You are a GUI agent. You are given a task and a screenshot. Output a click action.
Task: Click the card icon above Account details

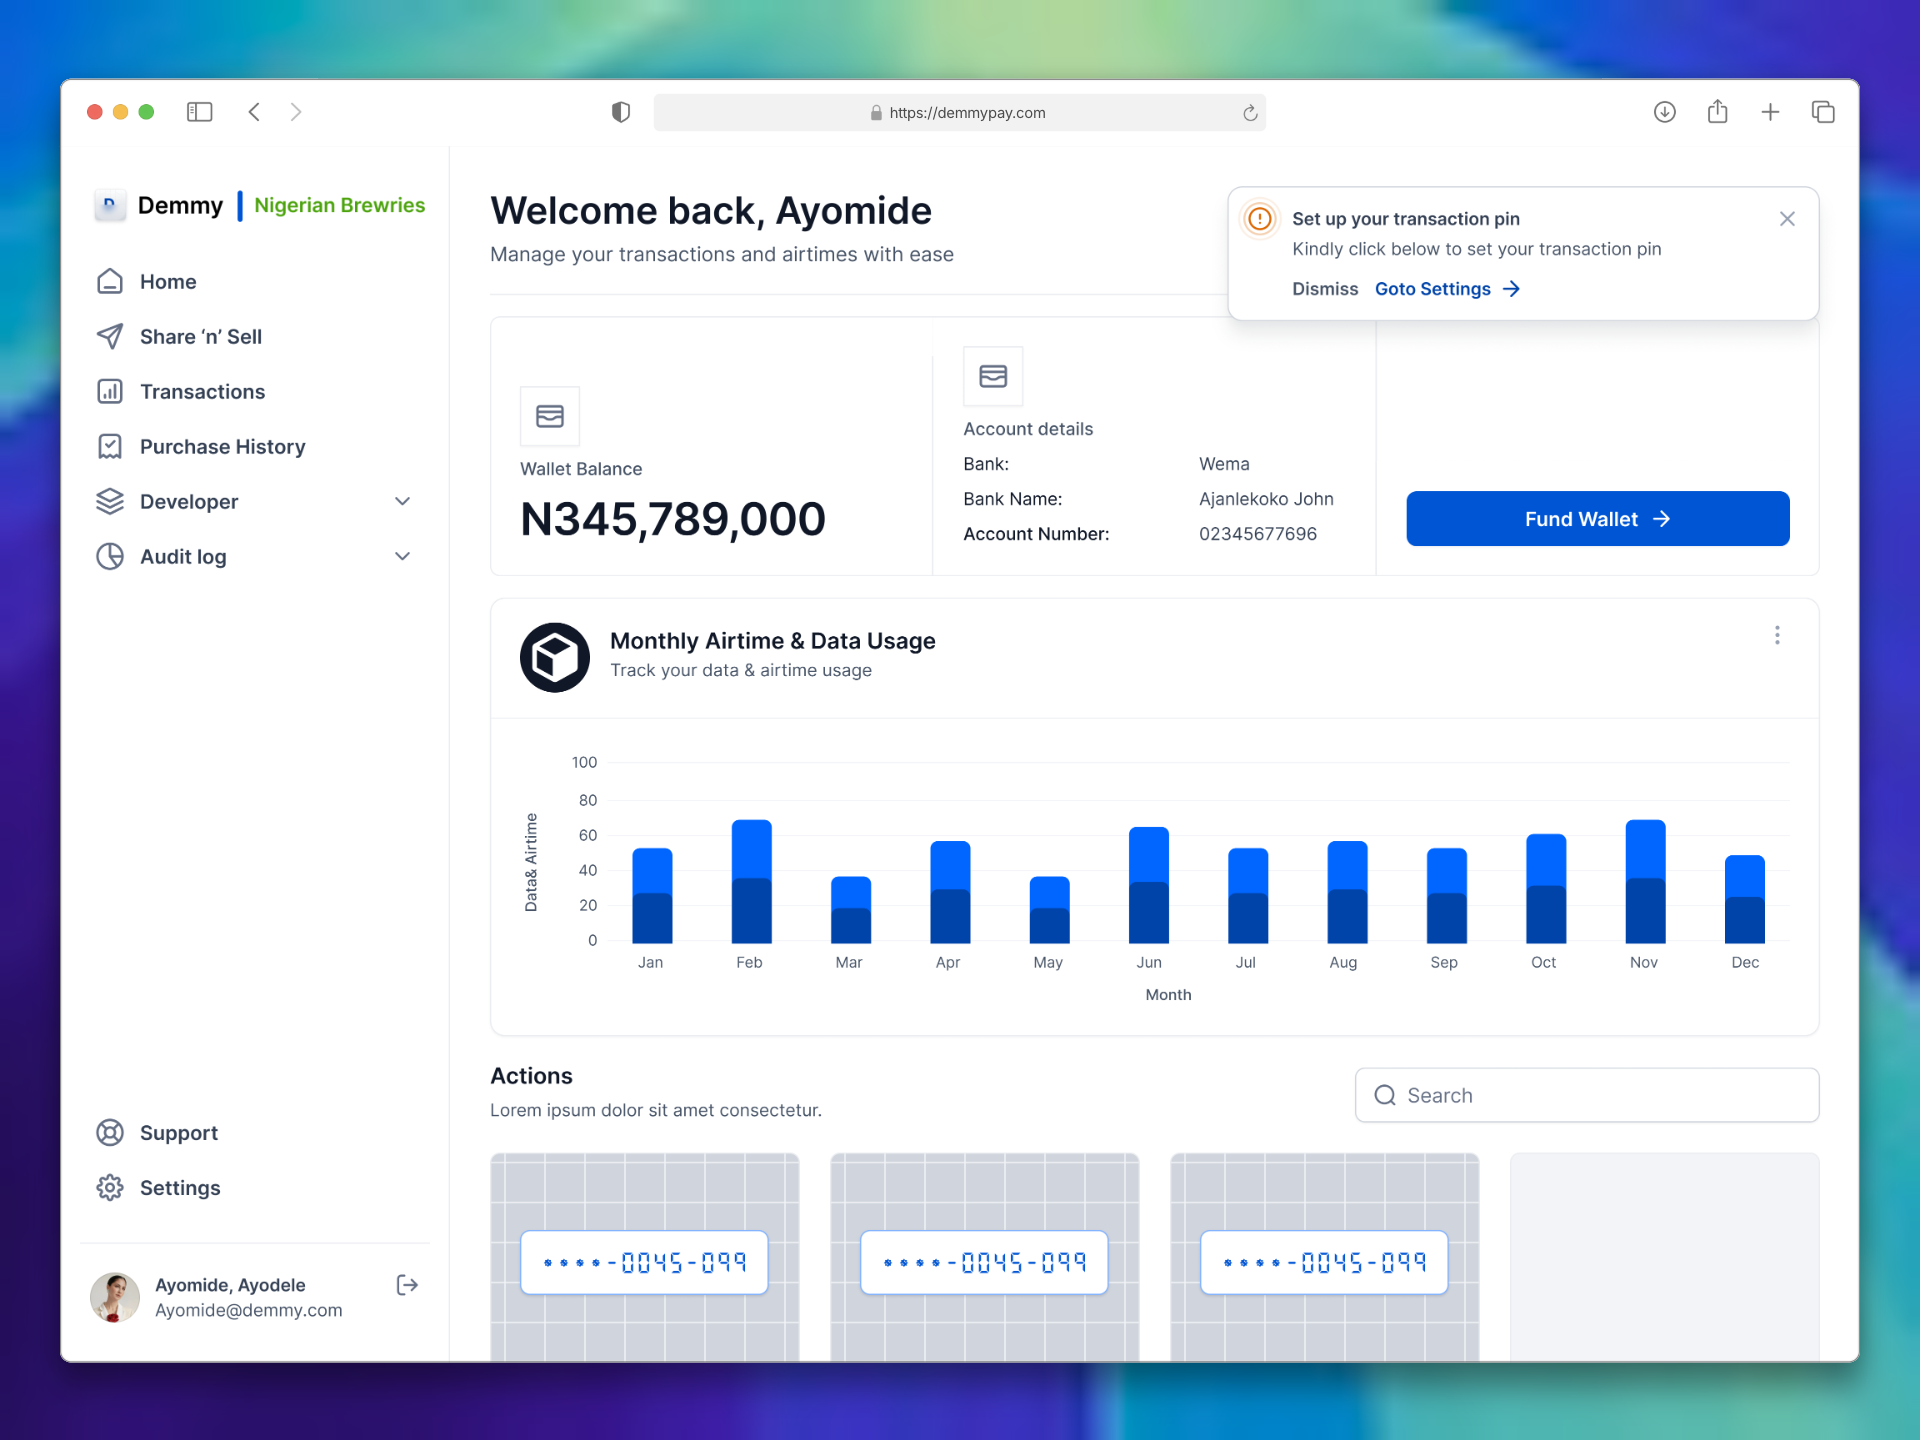[x=992, y=377]
